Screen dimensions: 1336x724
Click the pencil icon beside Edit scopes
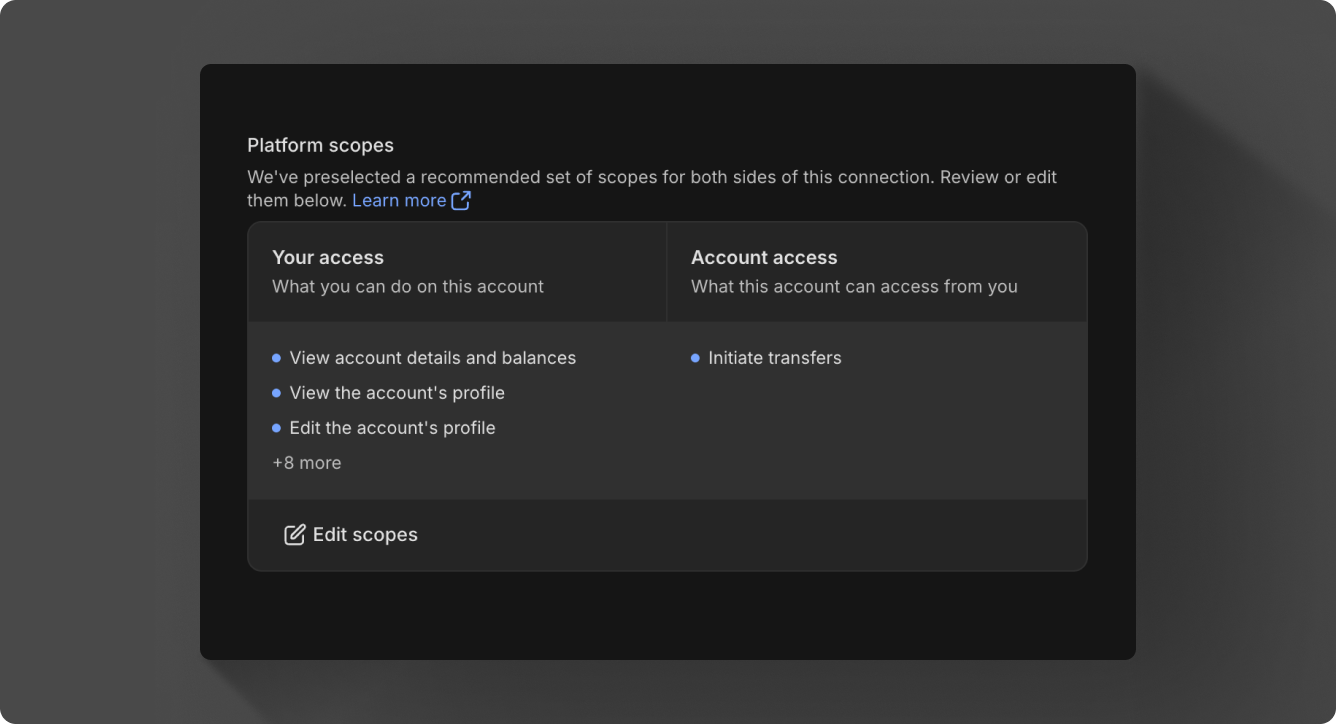coord(294,535)
